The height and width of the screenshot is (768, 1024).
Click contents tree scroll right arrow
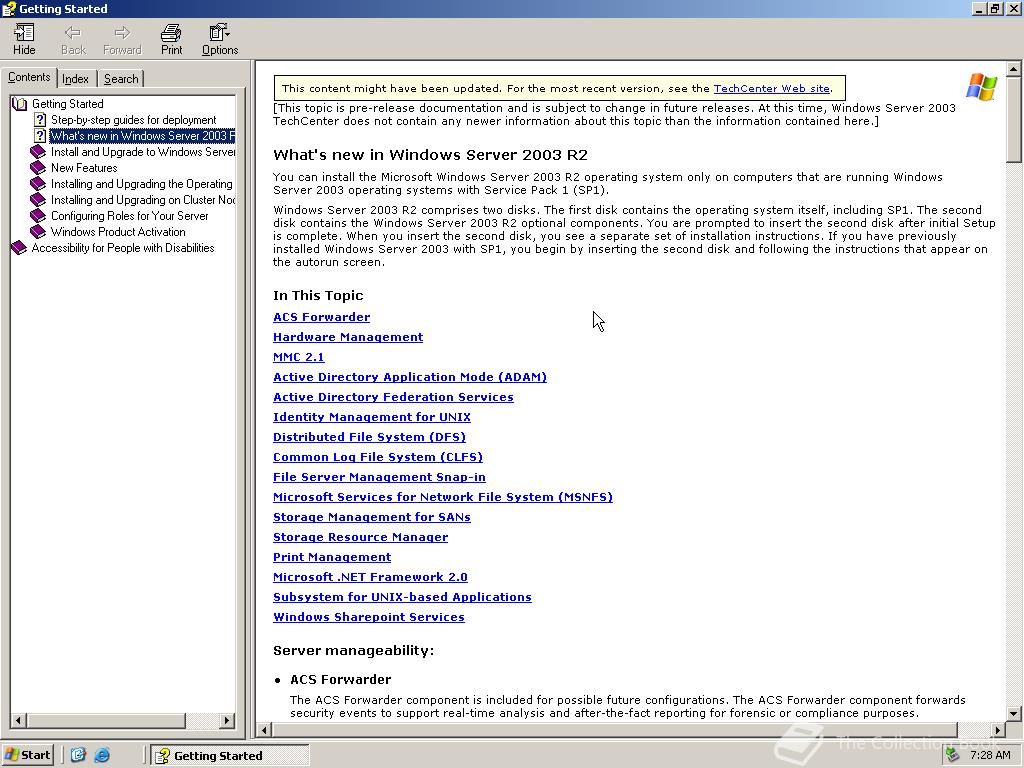[227, 720]
